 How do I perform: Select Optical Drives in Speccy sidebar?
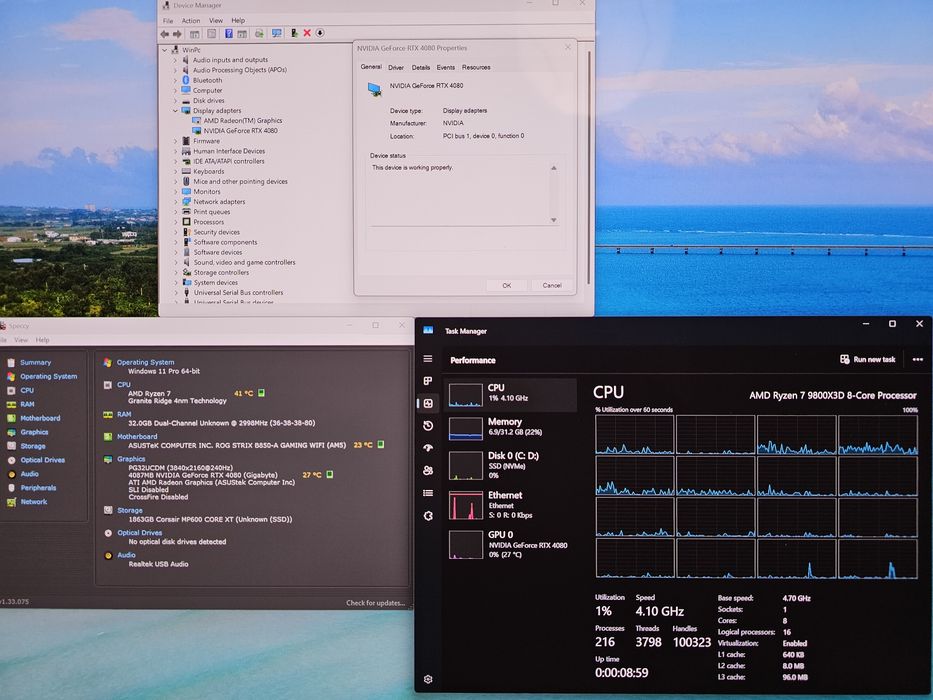tap(42, 460)
